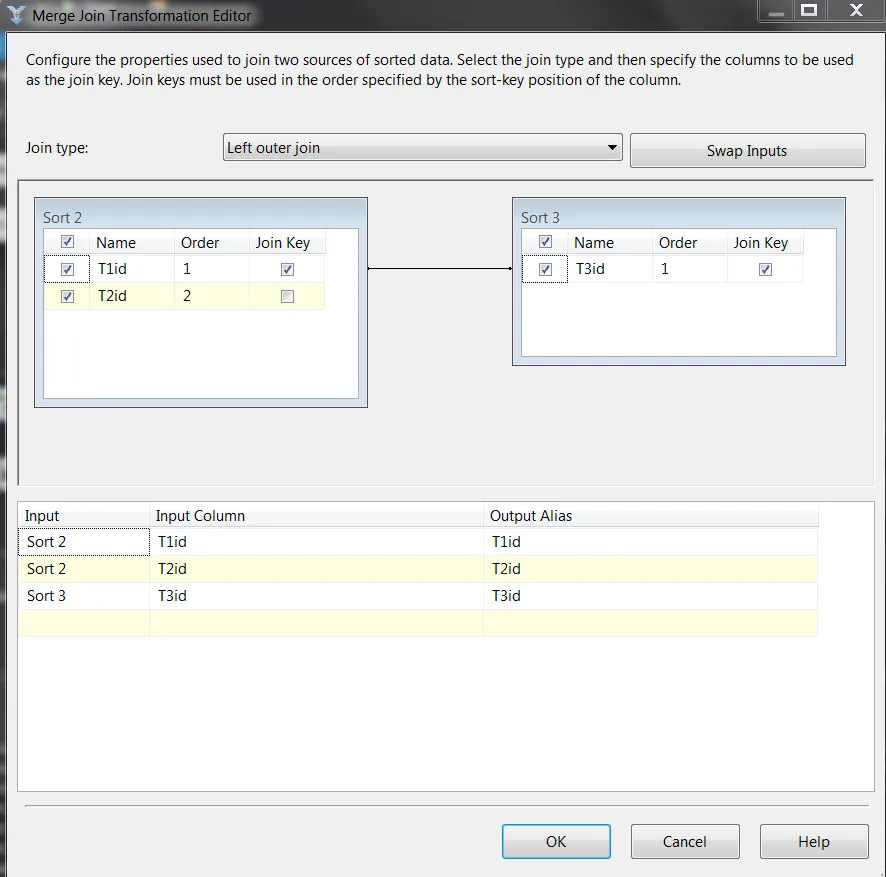Click the Order header in Sort 2 table
This screenshot has height=877, width=886.
(211, 242)
